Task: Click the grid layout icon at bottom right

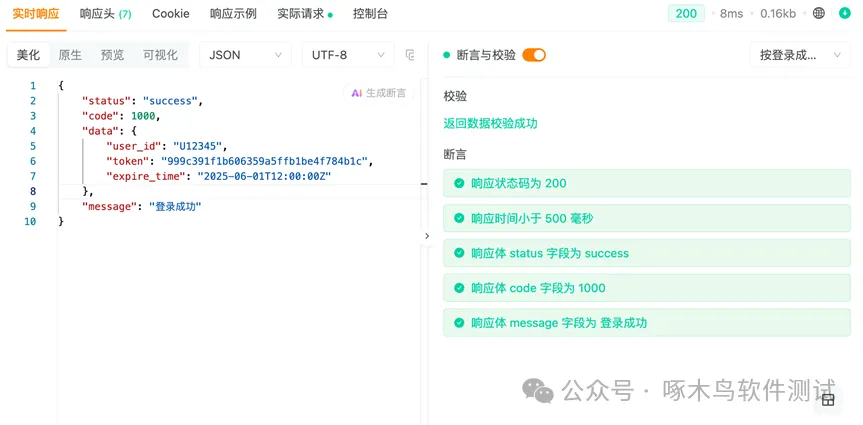Action: 828,400
